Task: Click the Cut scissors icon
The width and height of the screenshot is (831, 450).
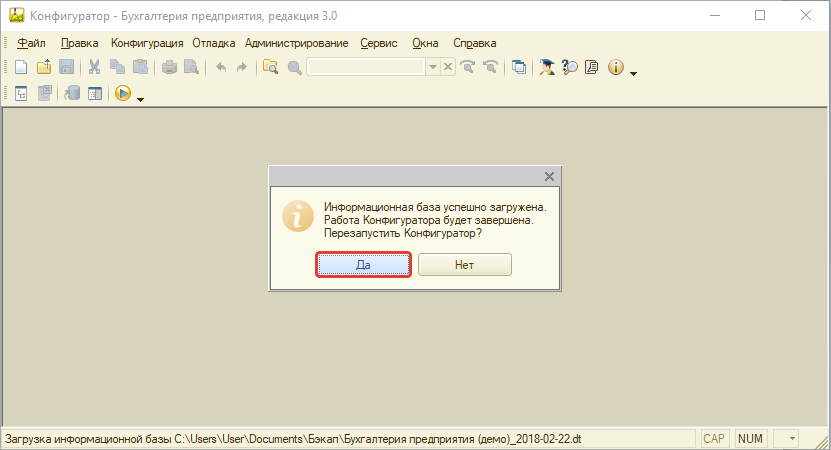Action: (94, 67)
